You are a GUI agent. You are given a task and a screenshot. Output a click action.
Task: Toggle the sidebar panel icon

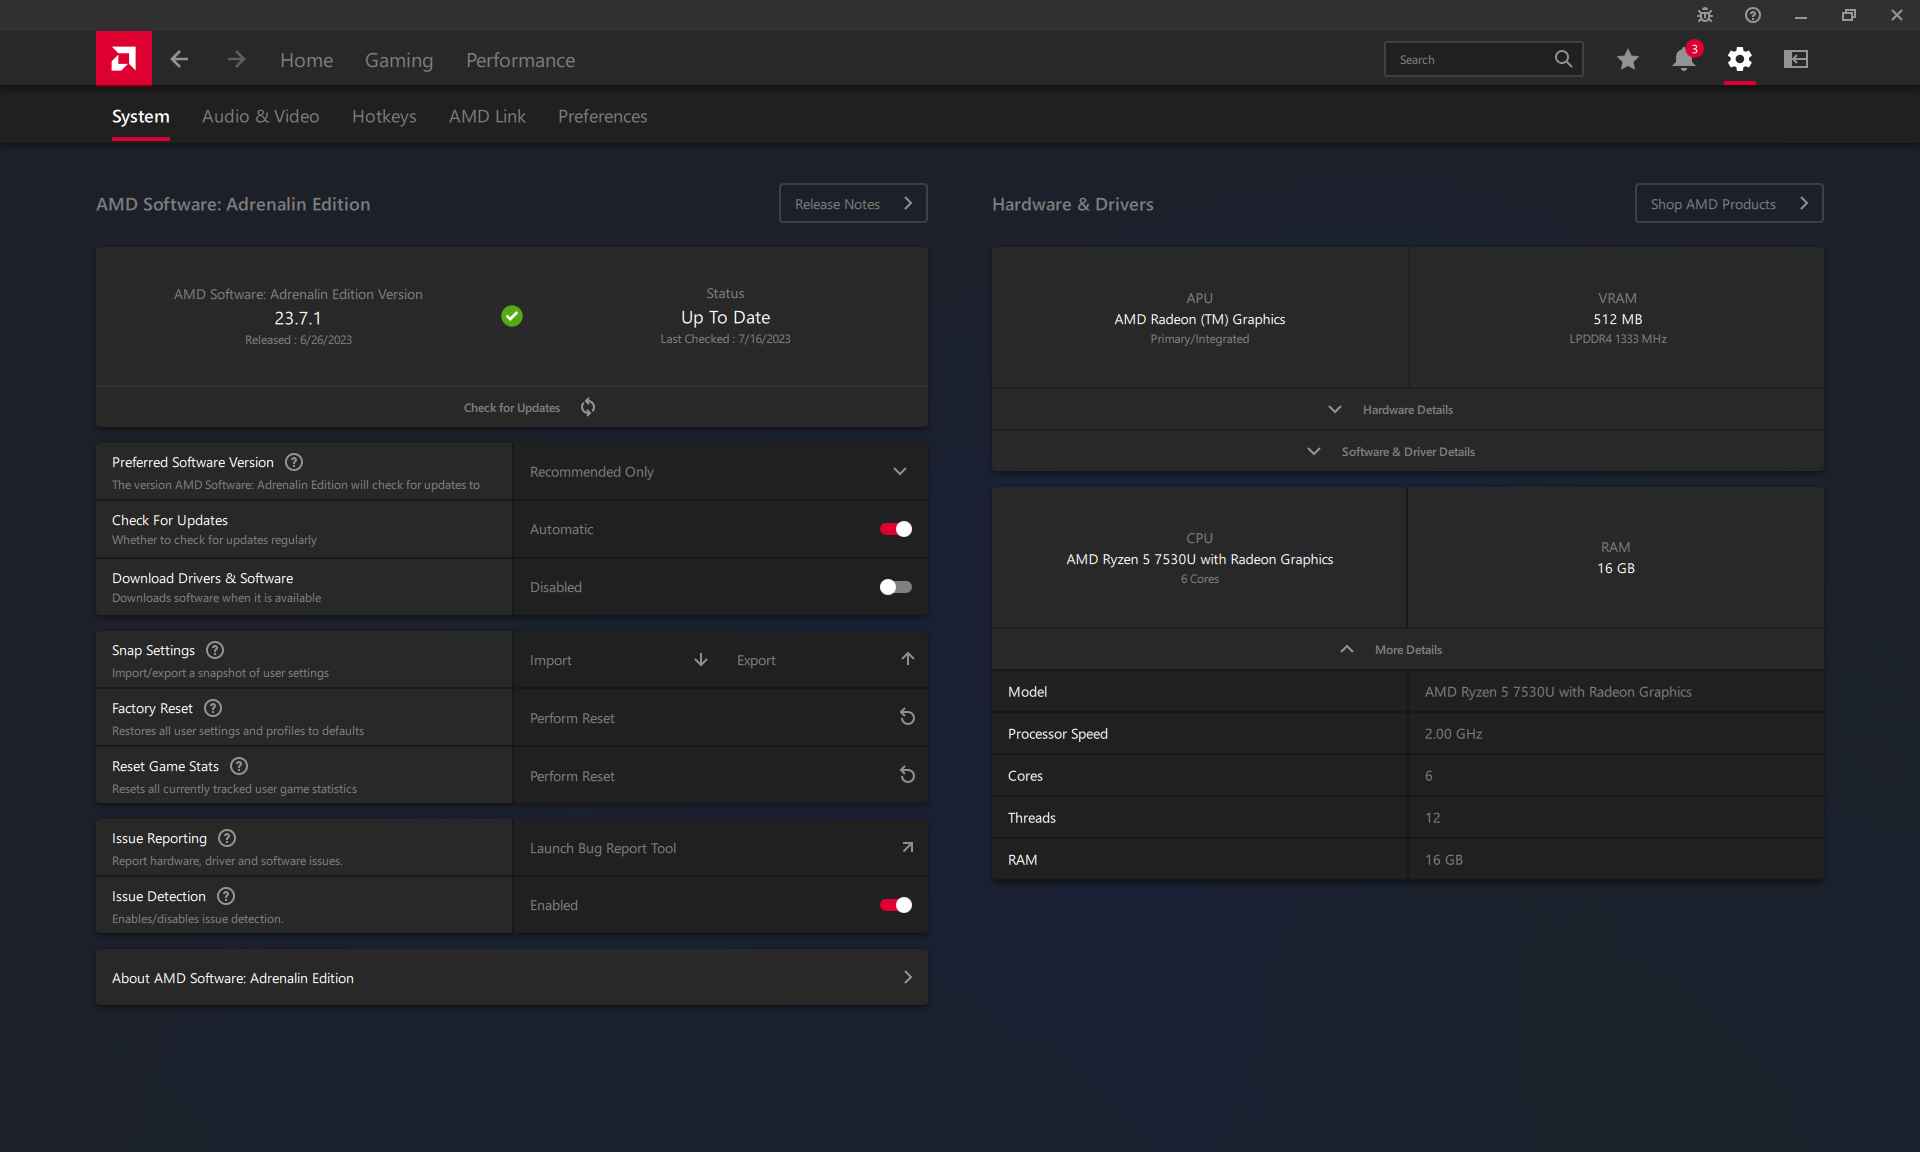(1796, 59)
